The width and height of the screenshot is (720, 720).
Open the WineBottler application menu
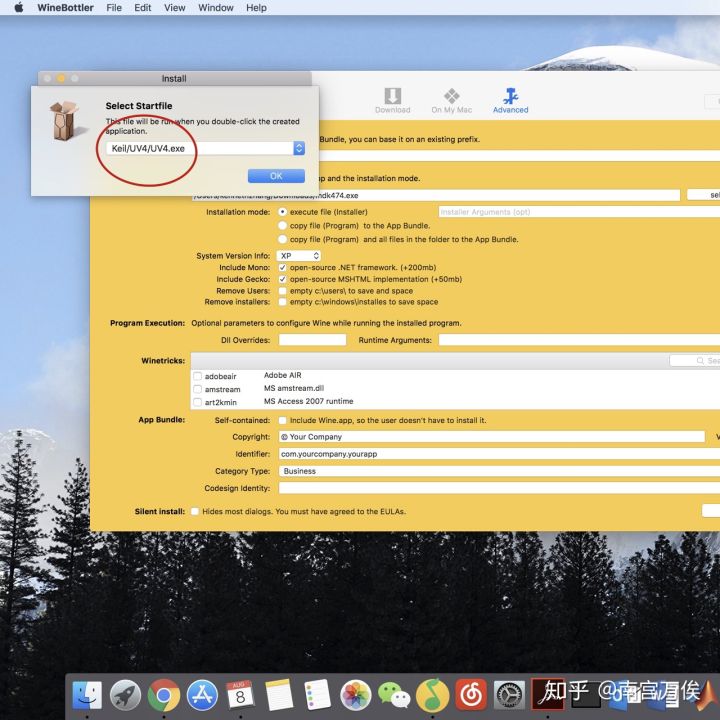[65, 7]
